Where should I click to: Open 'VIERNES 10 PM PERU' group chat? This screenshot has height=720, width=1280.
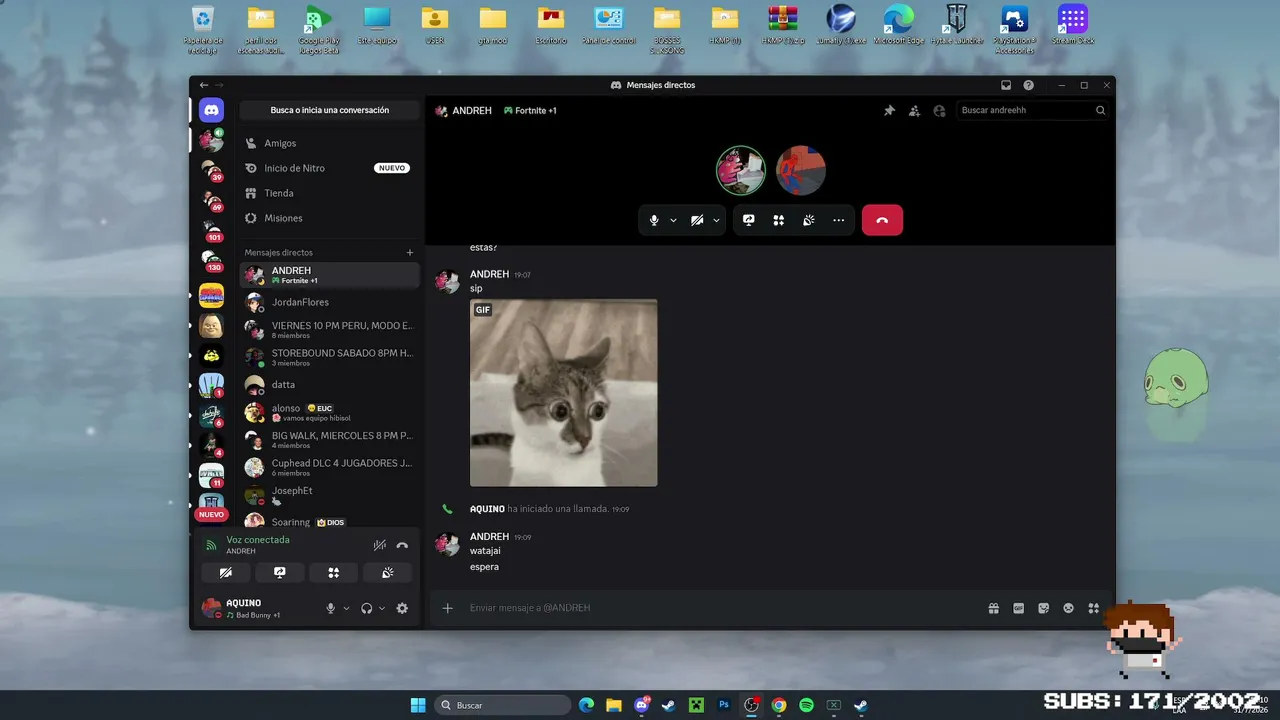329,330
